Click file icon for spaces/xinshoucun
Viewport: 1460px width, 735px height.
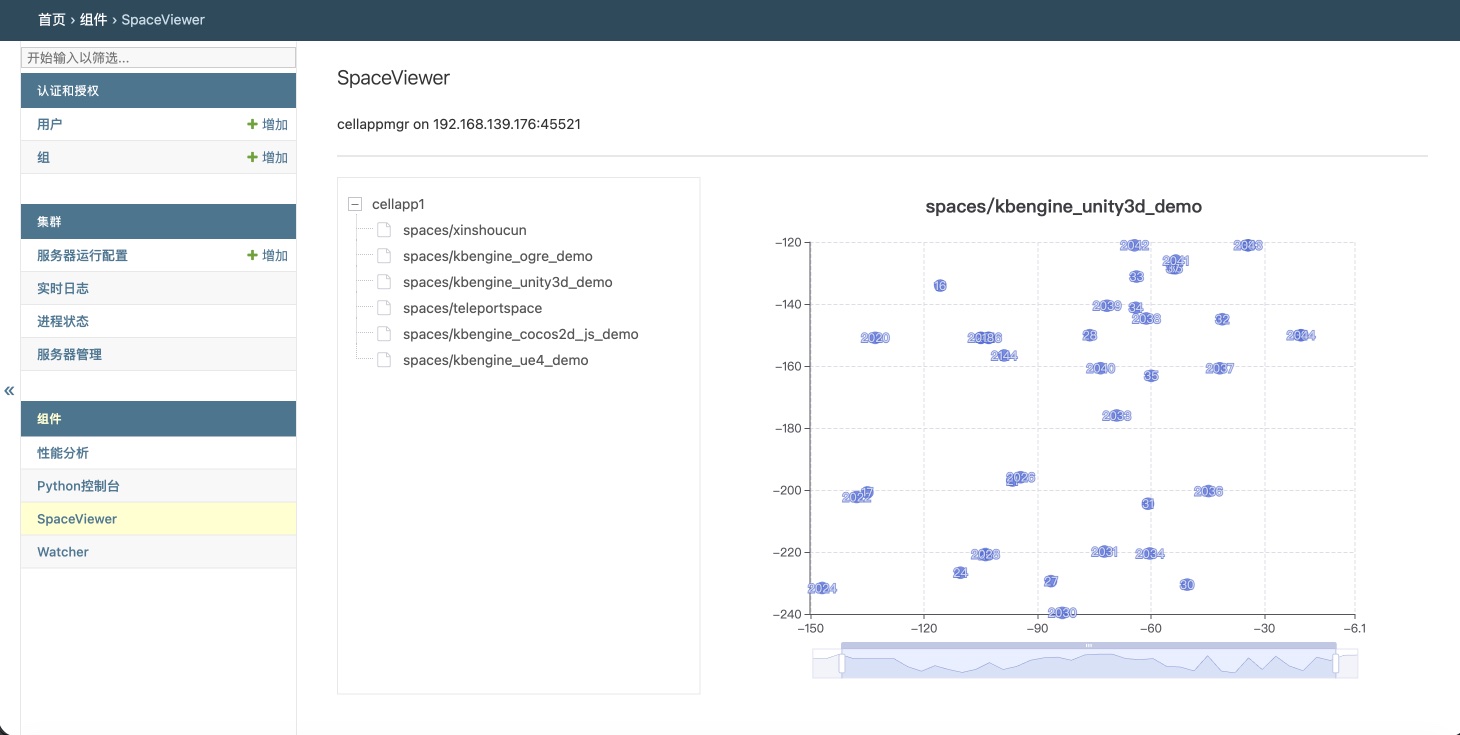(x=384, y=230)
